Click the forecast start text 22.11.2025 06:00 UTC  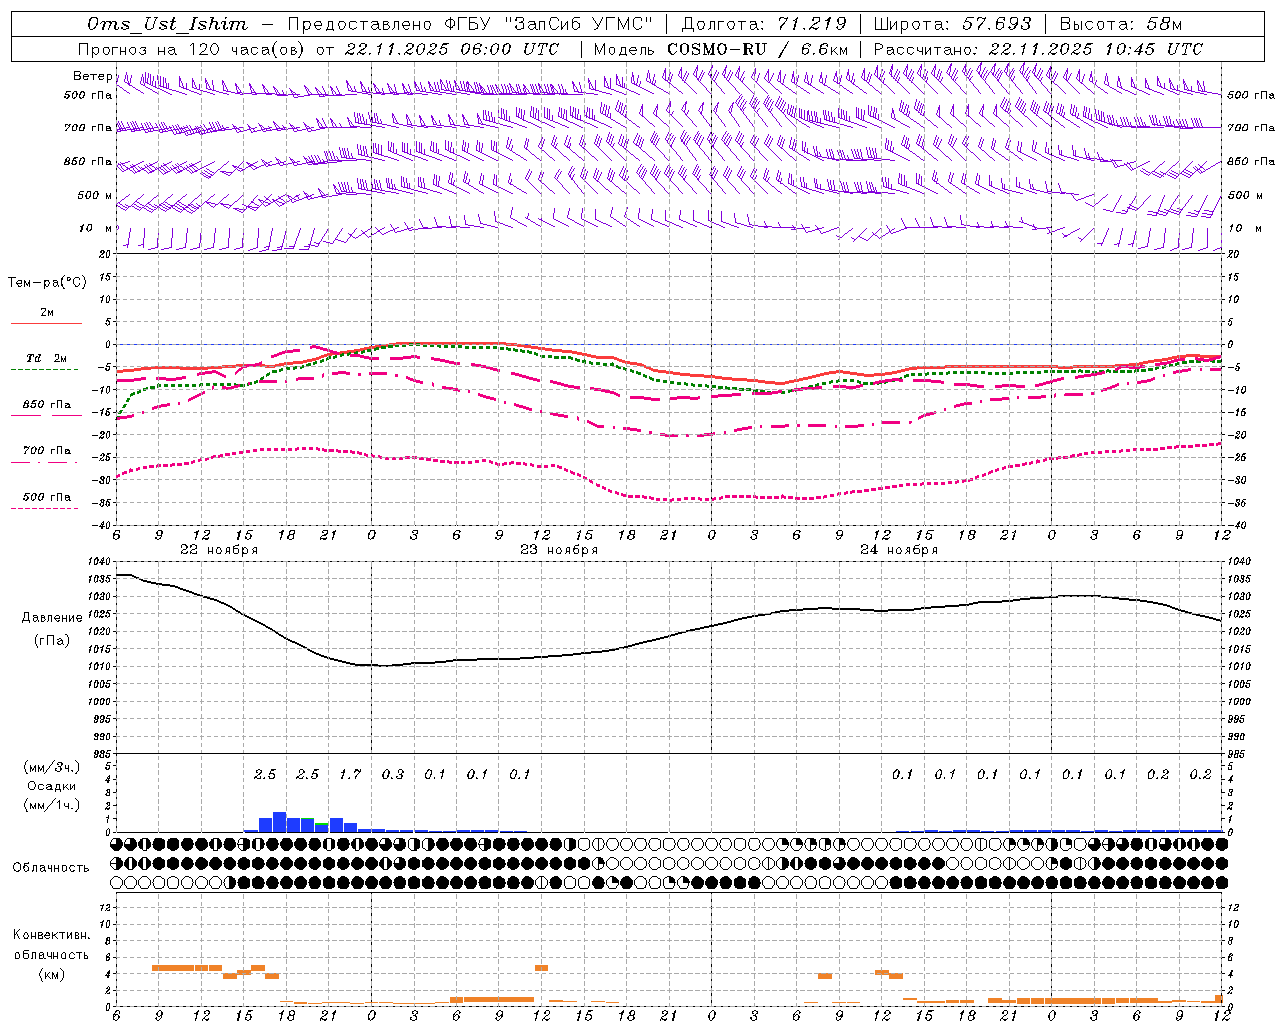coord(451,49)
